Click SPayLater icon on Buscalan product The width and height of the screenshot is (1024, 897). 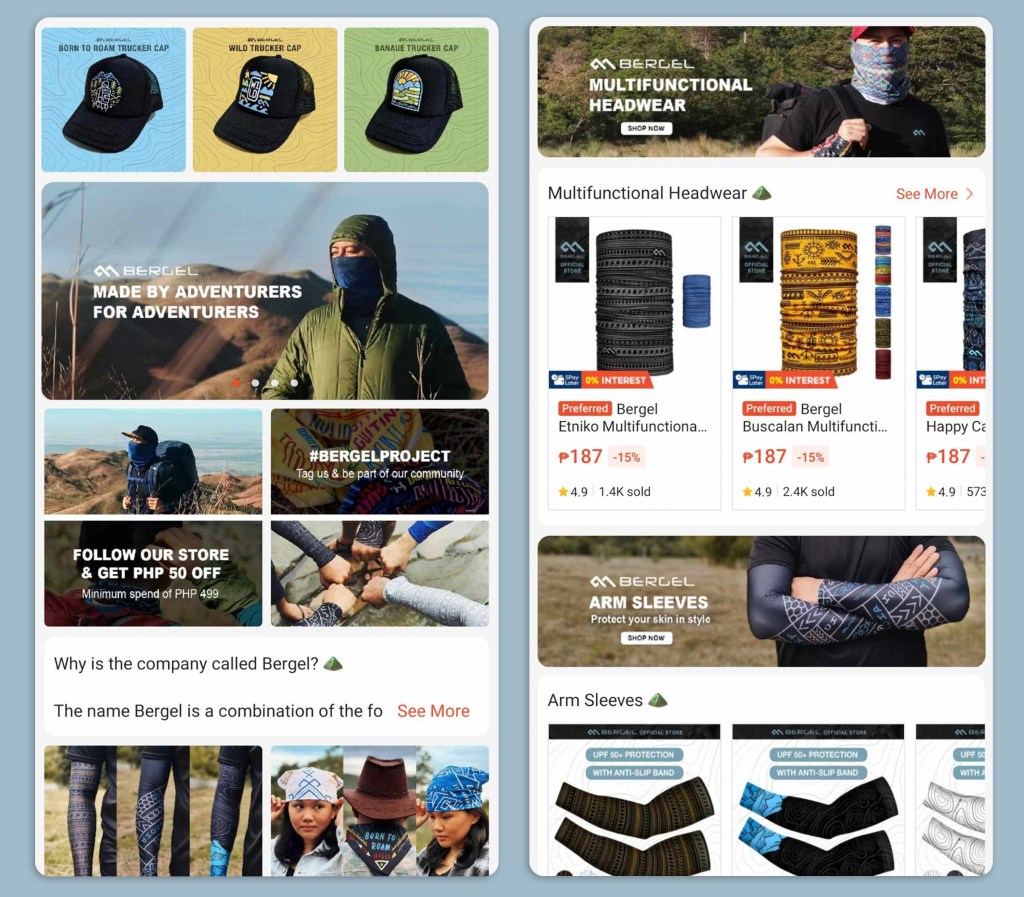click(x=749, y=379)
